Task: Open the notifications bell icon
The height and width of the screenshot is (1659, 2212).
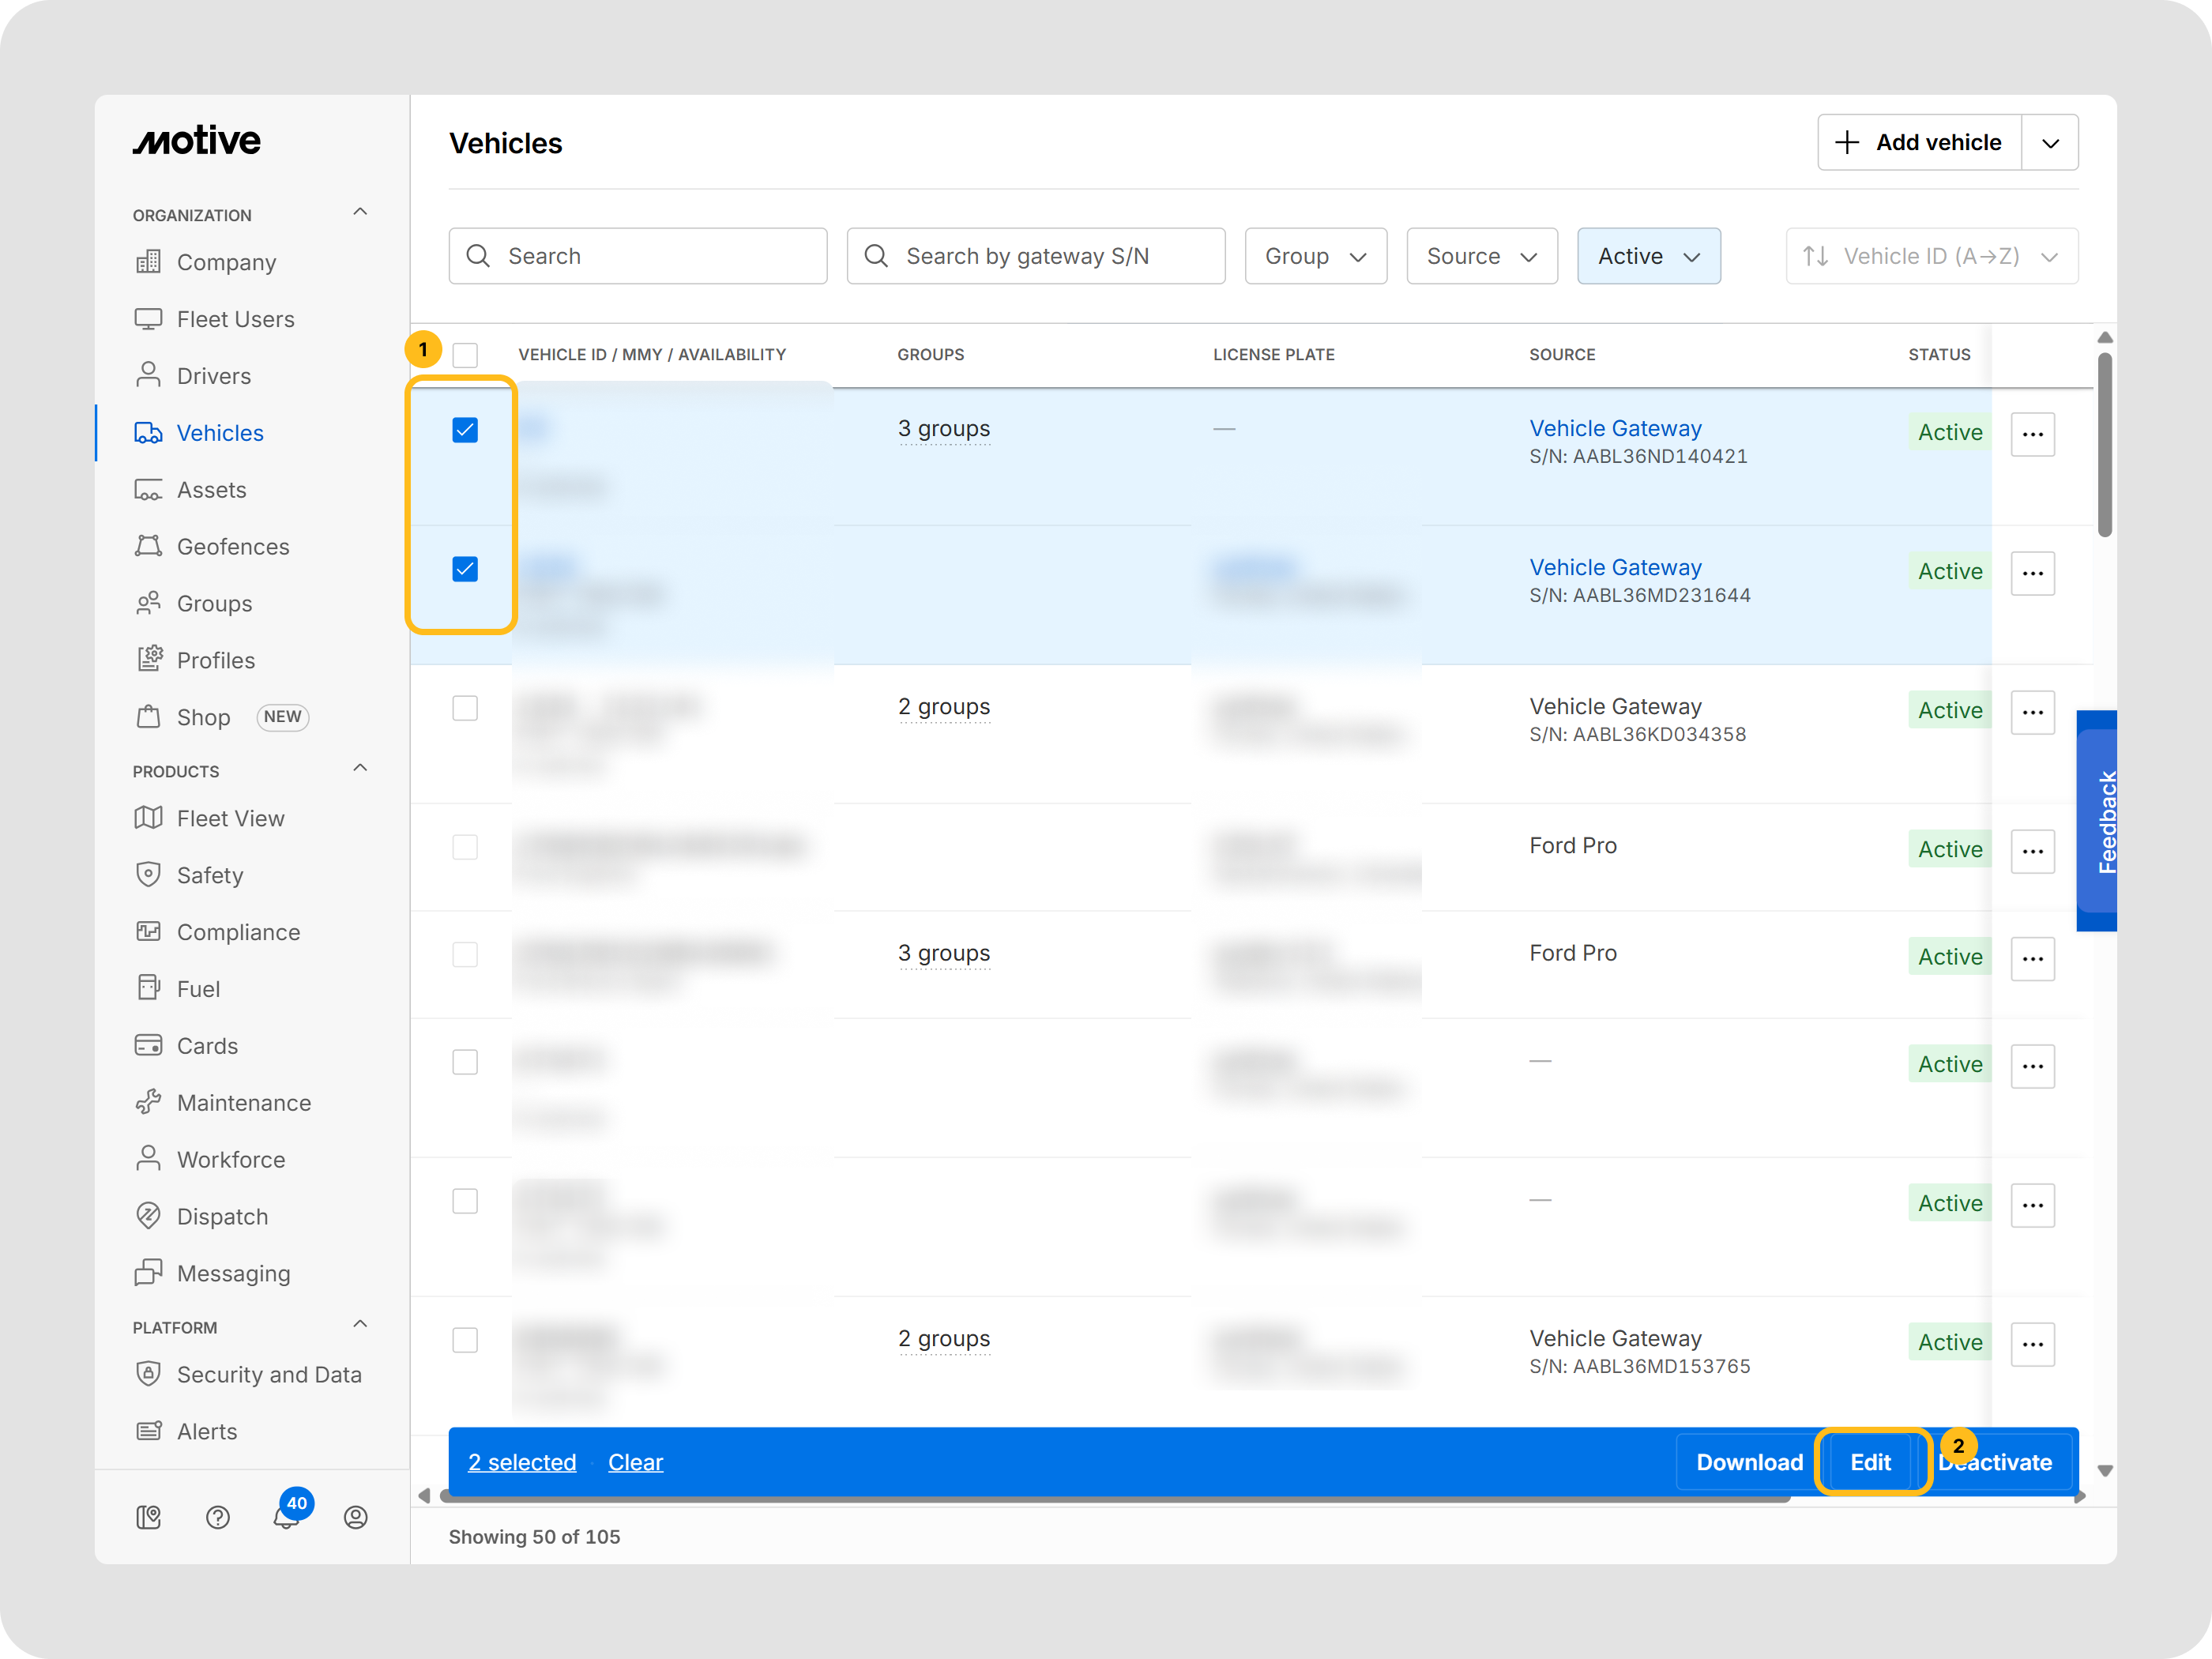Action: pyautogui.click(x=286, y=1517)
